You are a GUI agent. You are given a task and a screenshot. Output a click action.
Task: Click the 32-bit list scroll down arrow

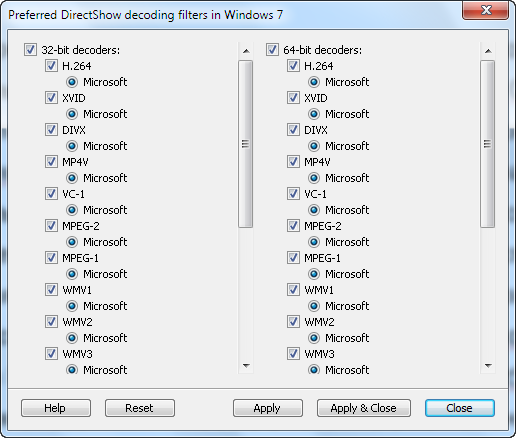tap(246, 366)
